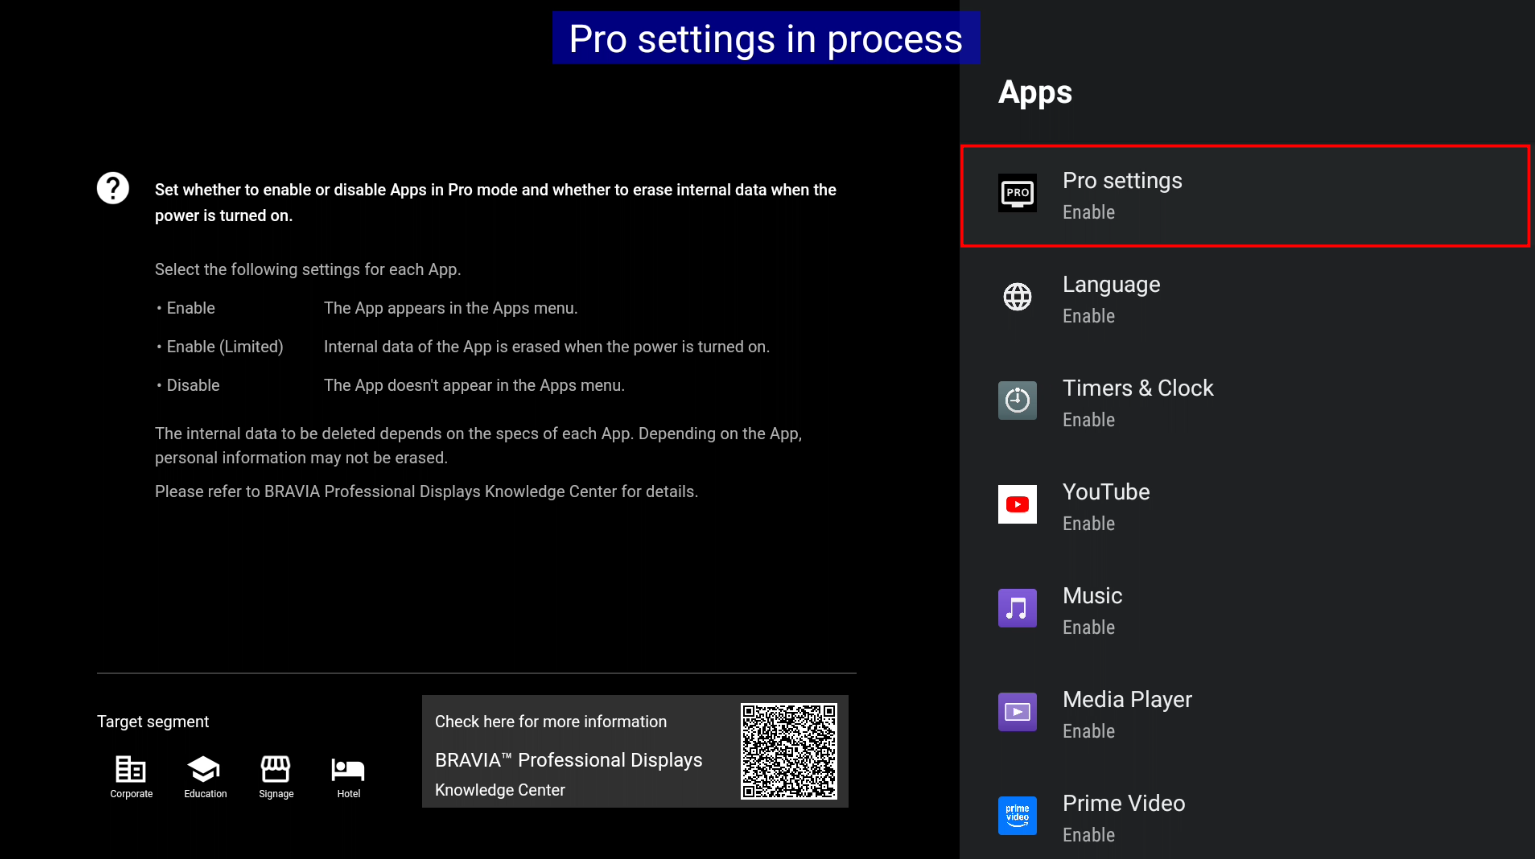Open the Pro settings app entry

click(1245, 196)
